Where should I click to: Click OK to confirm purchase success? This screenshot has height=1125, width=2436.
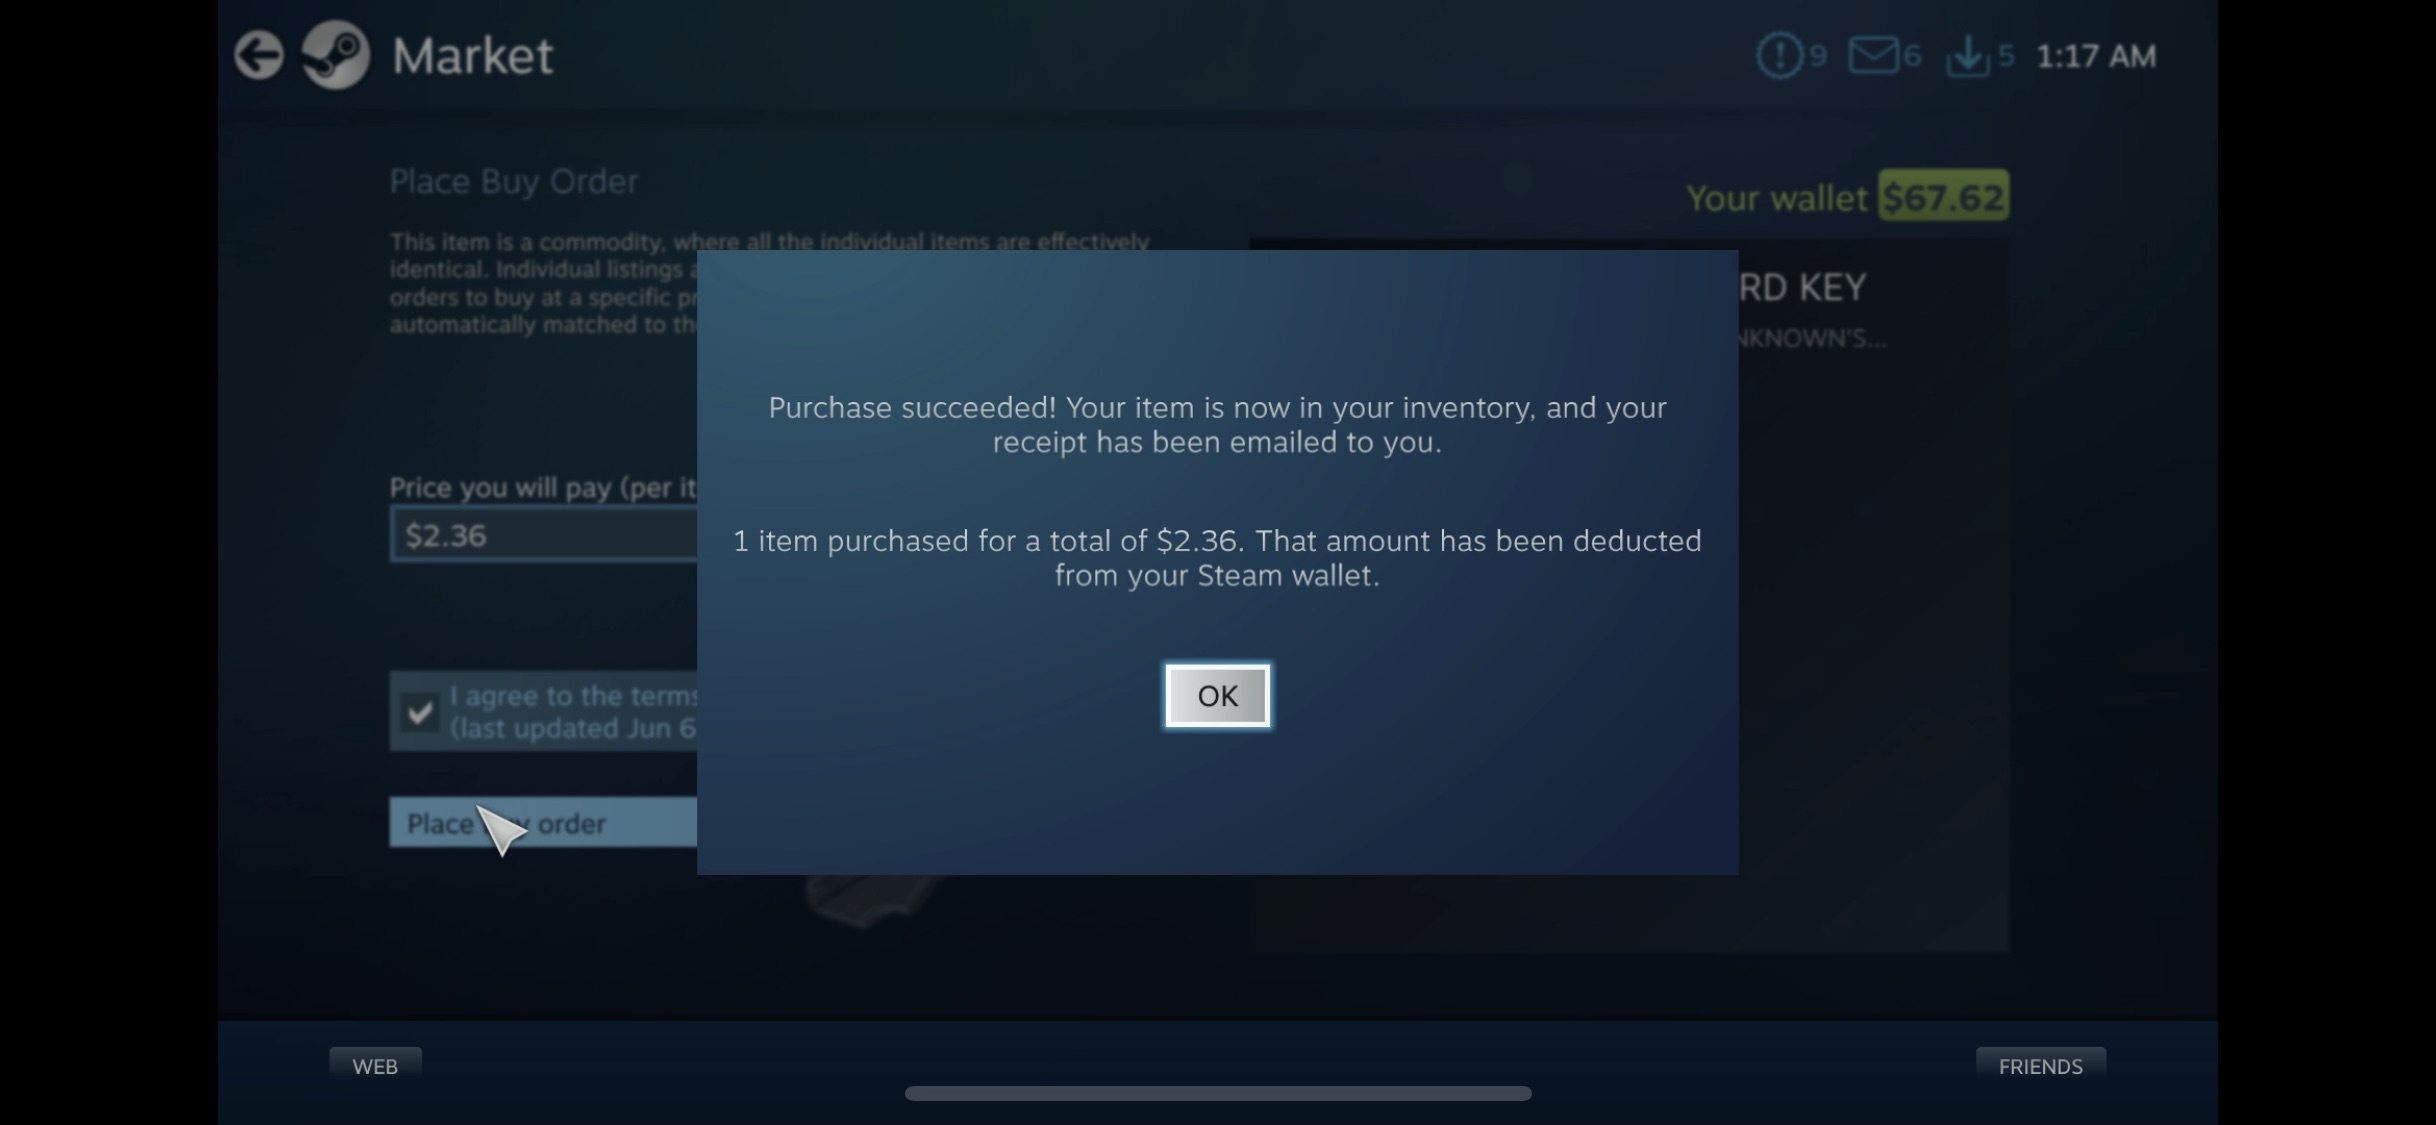point(1216,695)
